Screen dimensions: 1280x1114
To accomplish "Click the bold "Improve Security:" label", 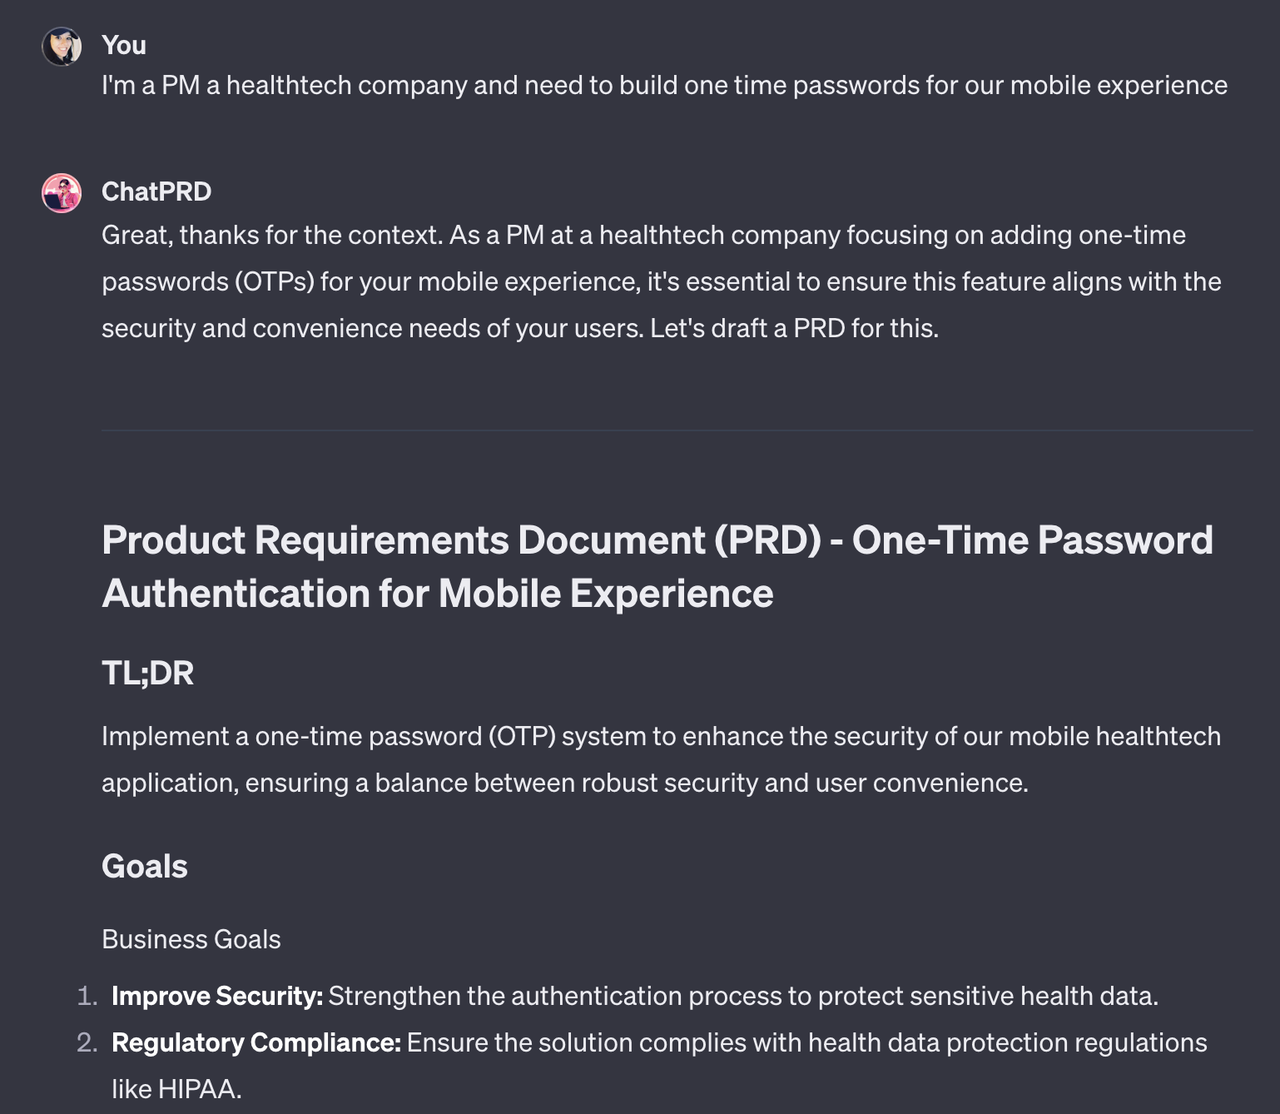I will [x=217, y=996].
